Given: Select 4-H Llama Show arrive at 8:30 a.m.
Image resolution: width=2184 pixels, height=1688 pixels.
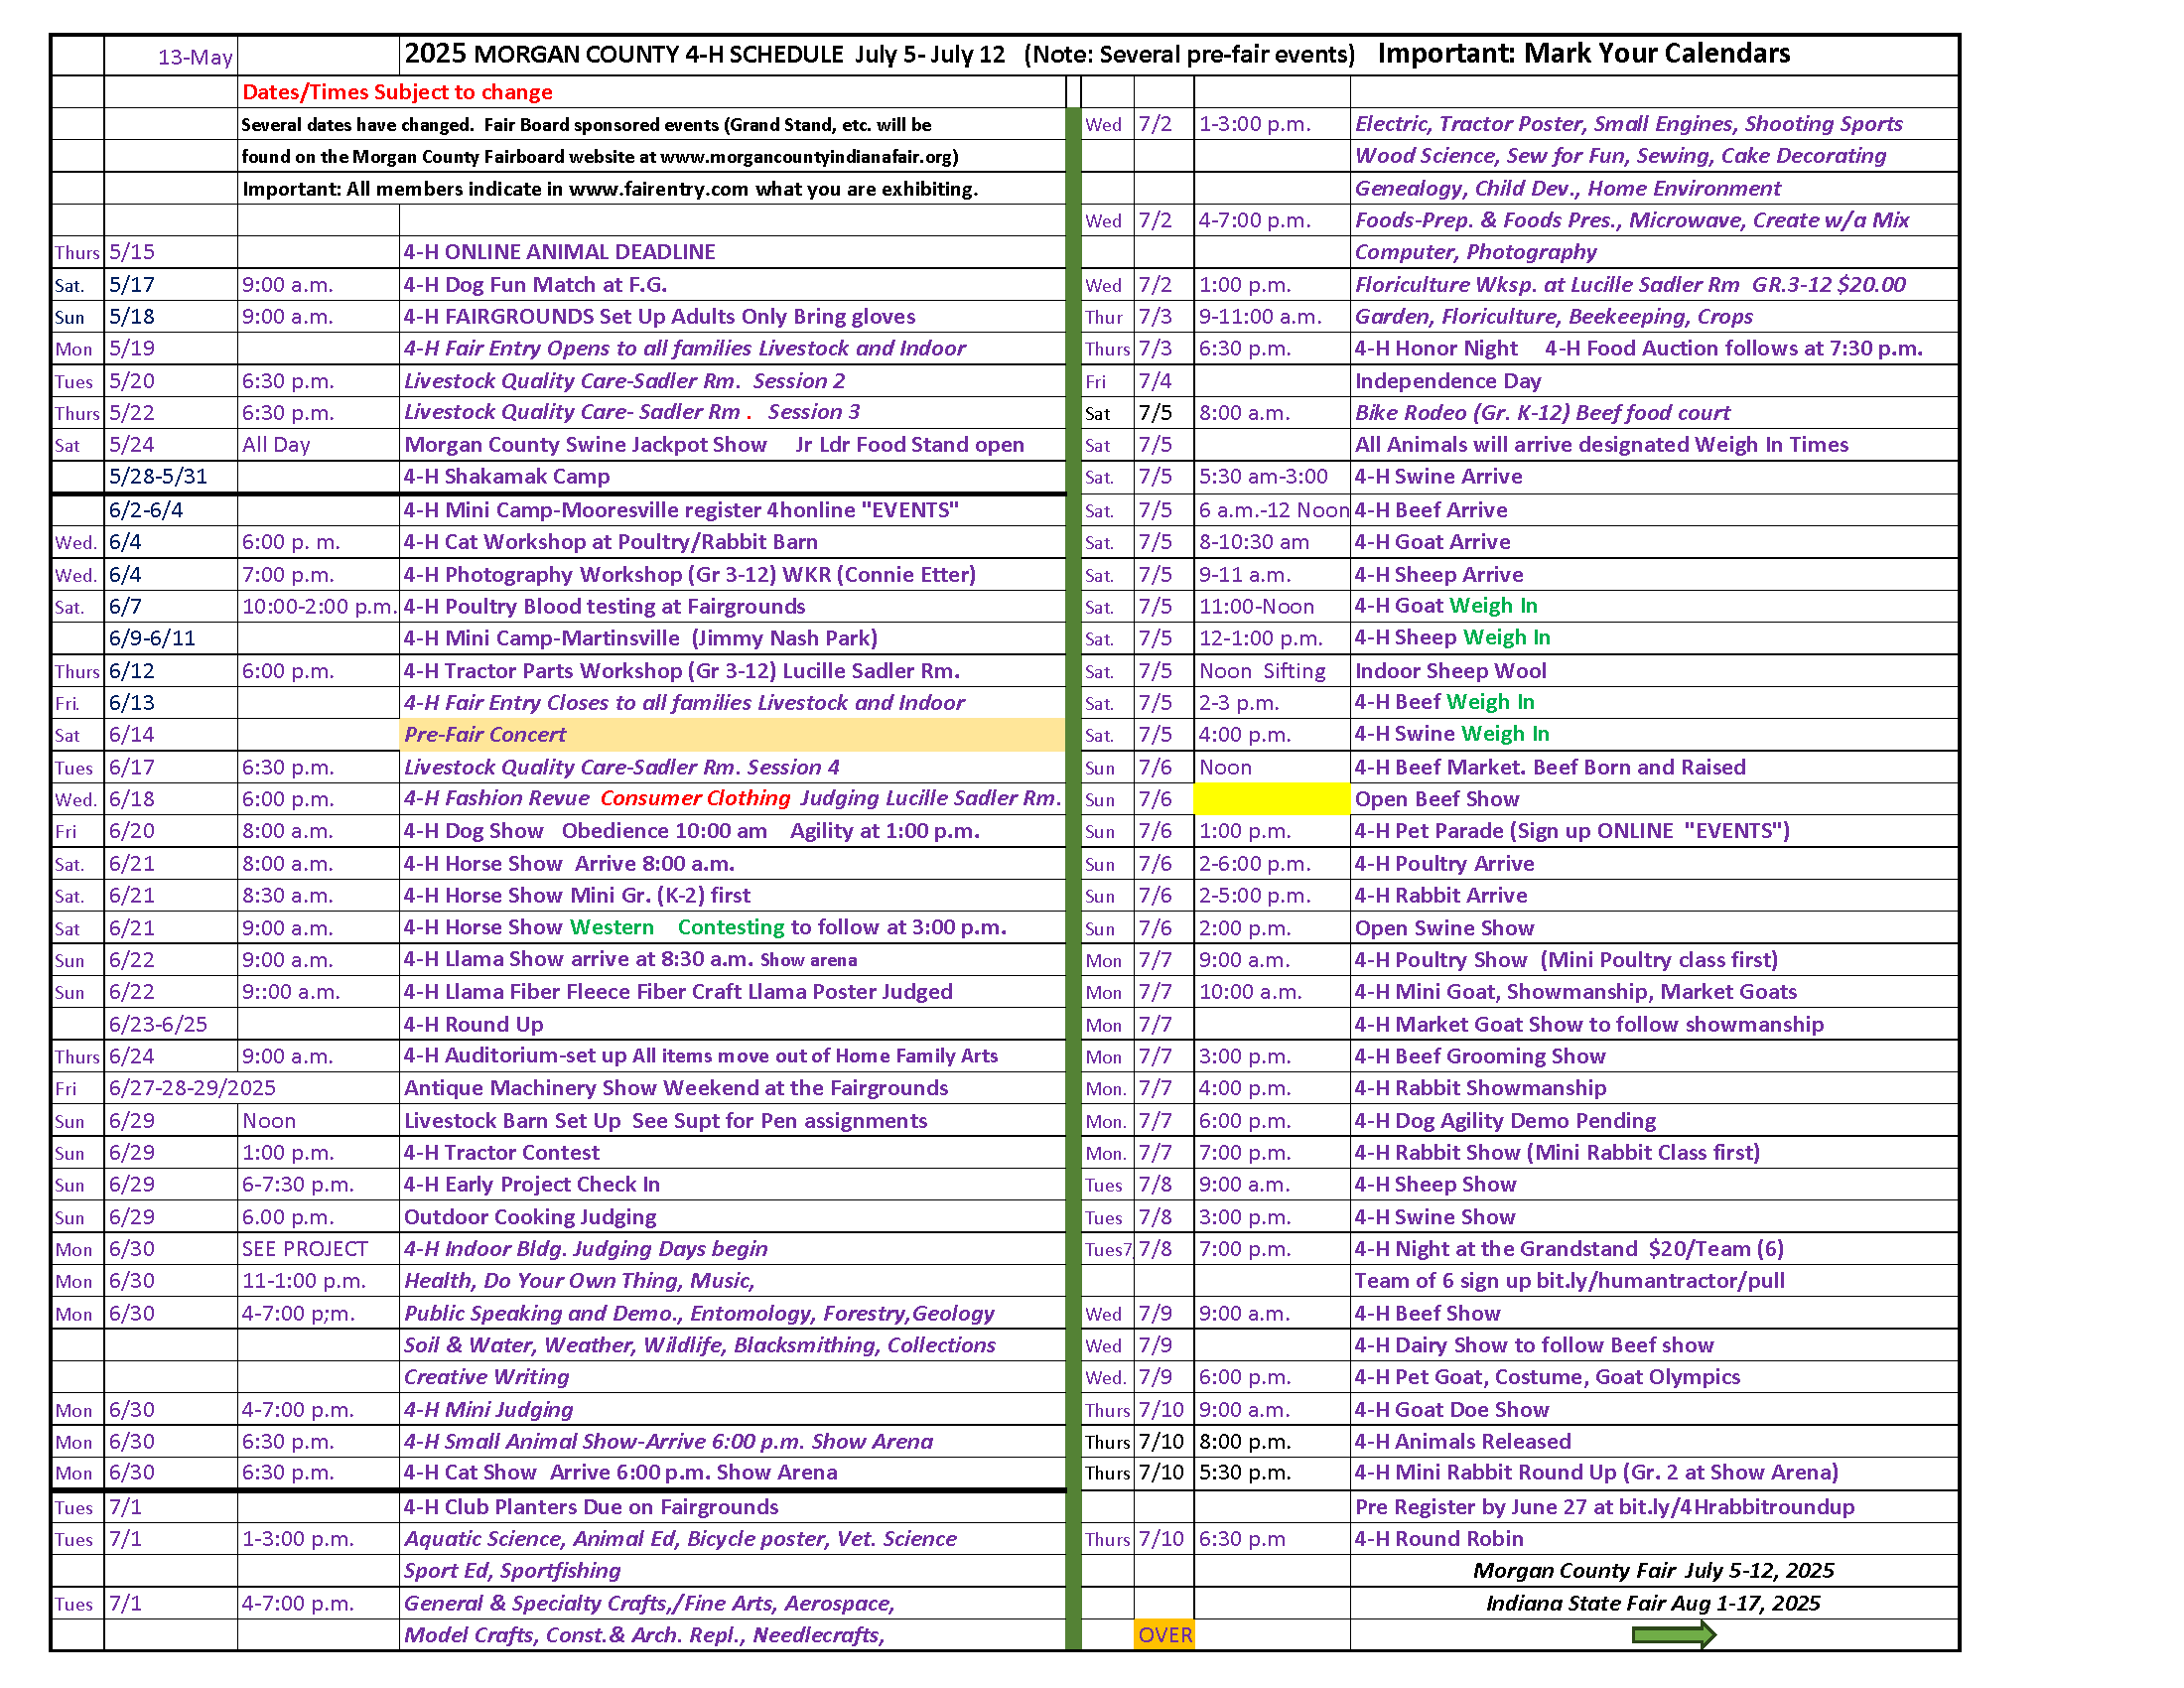Looking at the screenshot, I should point(630,960).
